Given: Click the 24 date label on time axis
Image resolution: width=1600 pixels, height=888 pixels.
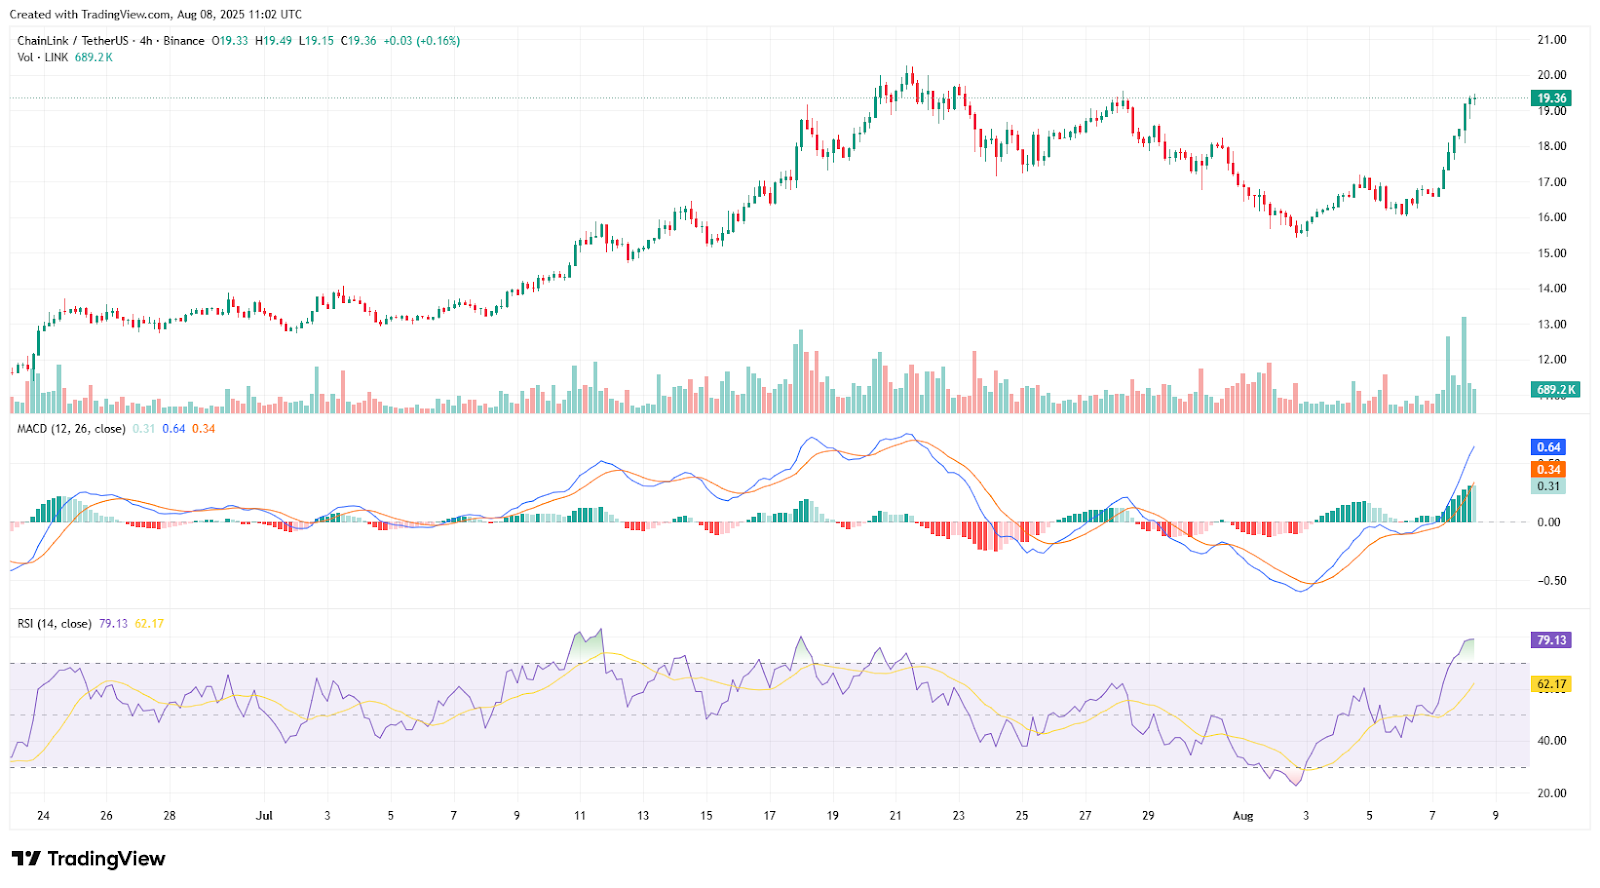Looking at the screenshot, I should tap(43, 816).
